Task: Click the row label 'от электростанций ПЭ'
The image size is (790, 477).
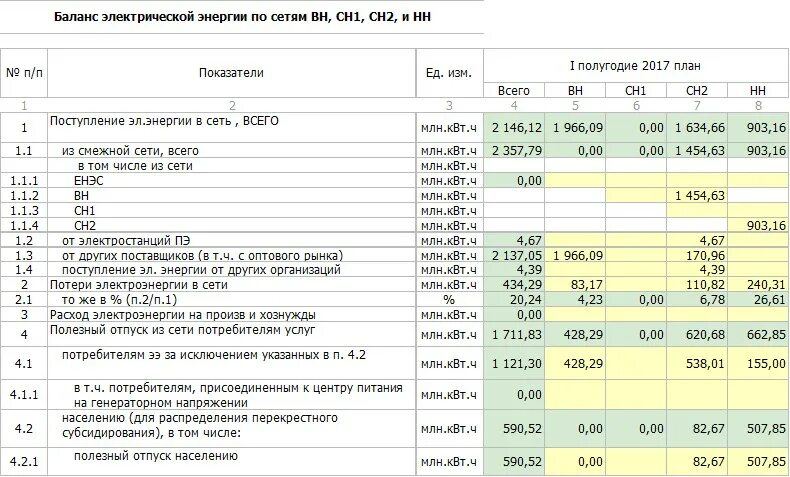Action: coord(126,240)
